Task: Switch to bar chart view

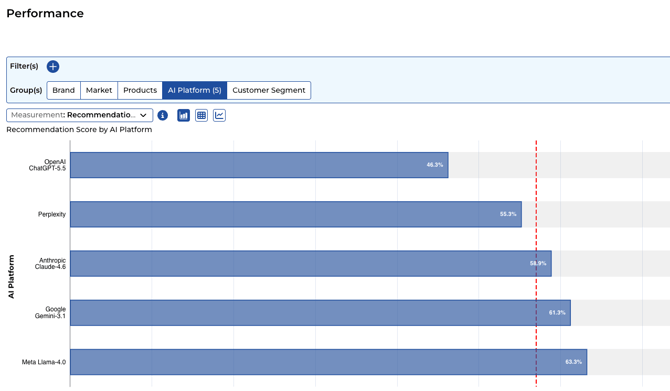Action: [183, 115]
